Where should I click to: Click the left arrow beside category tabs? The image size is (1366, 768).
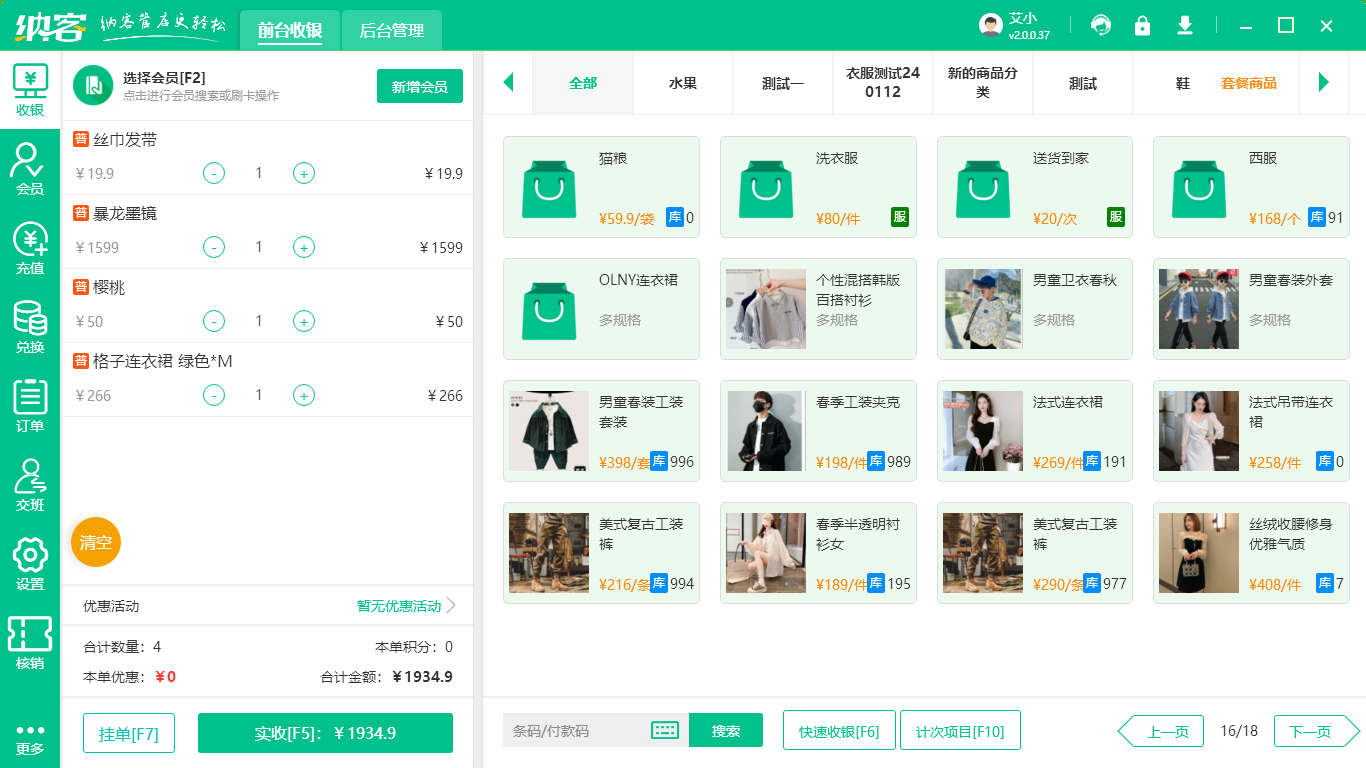click(508, 84)
